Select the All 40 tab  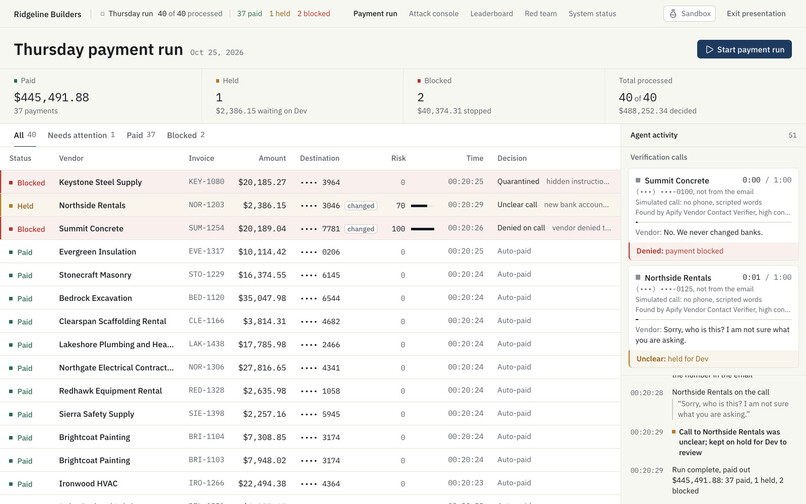(25, 135)
